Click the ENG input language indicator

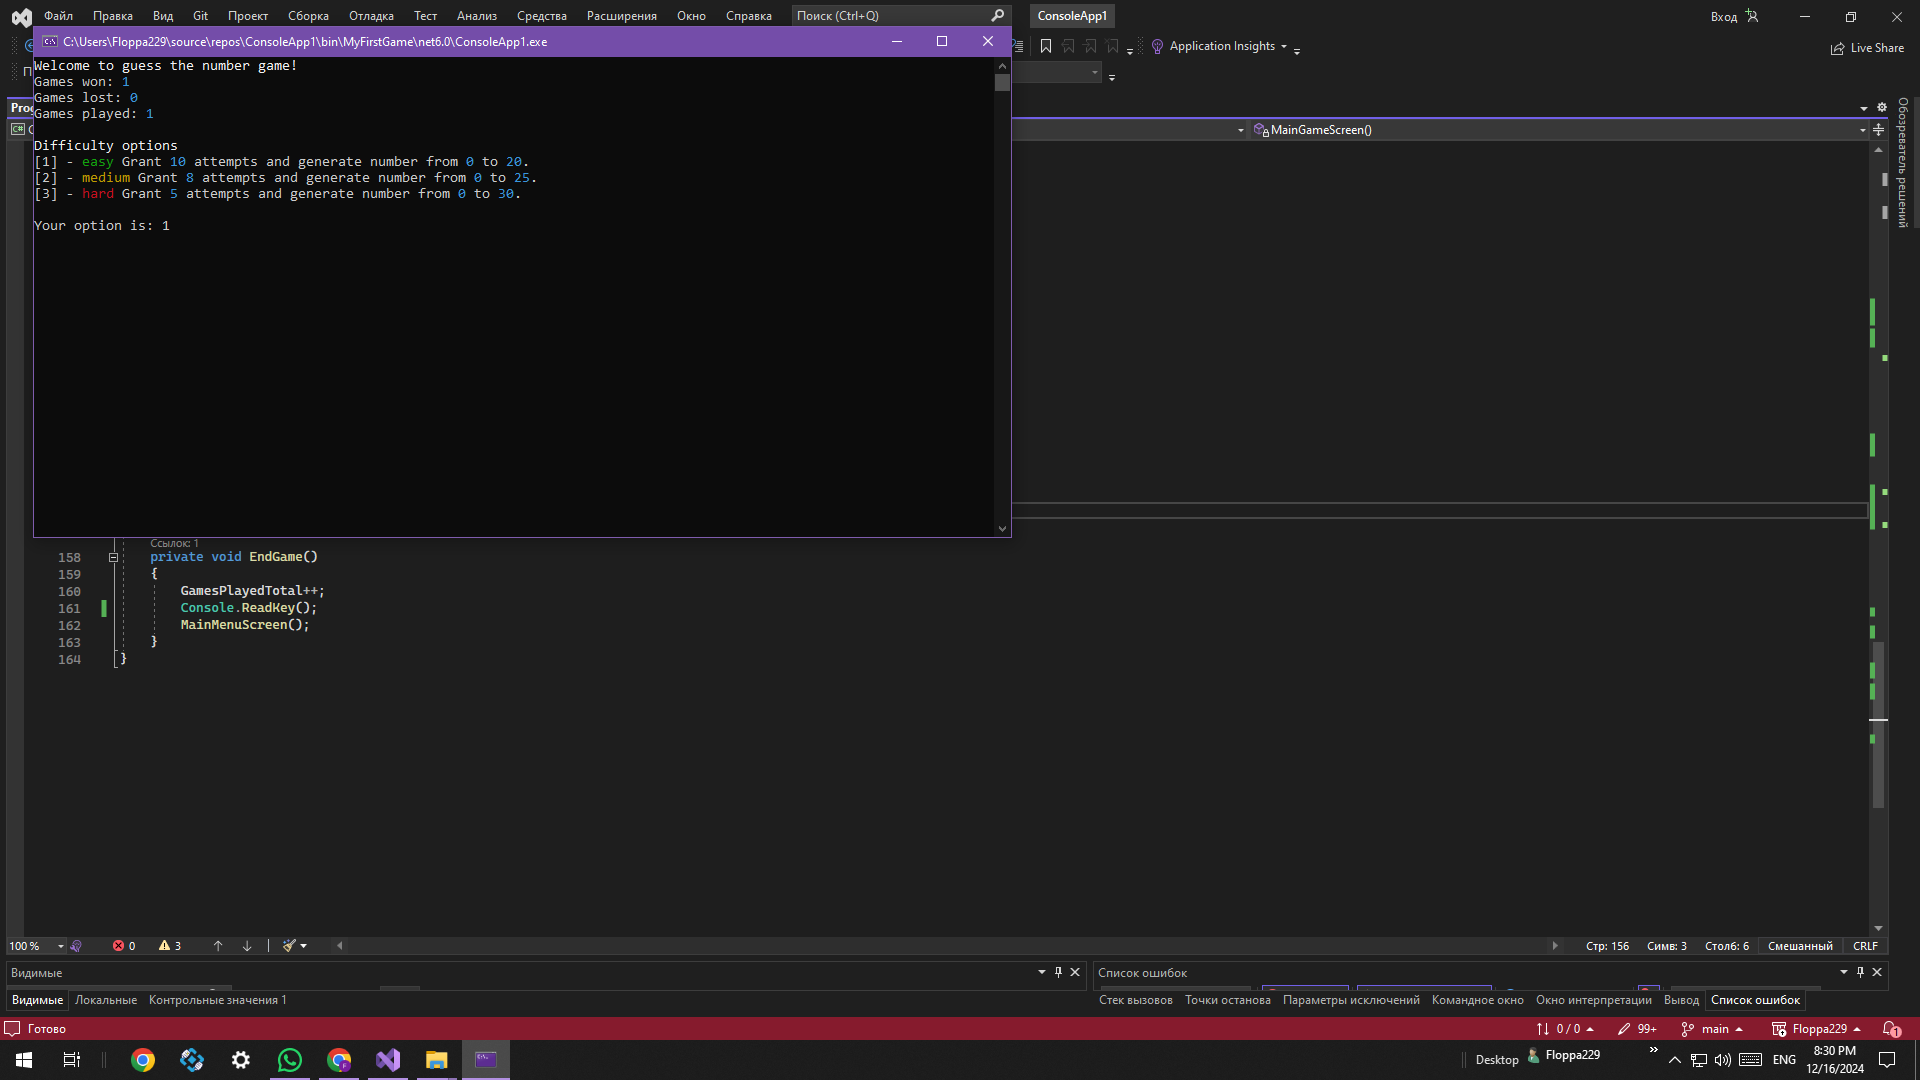tap(1784, 1060)
